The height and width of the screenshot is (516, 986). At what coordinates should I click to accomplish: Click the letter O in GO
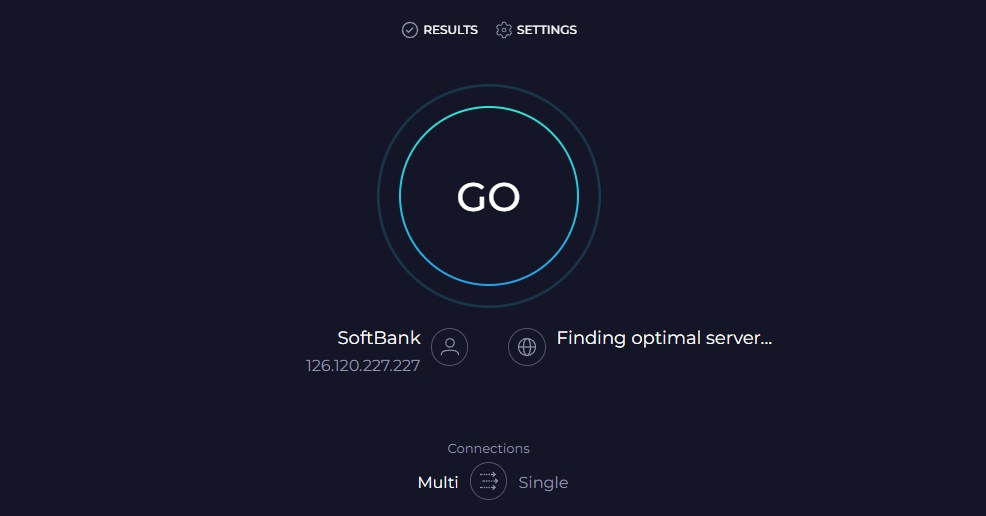pos(505,197)
